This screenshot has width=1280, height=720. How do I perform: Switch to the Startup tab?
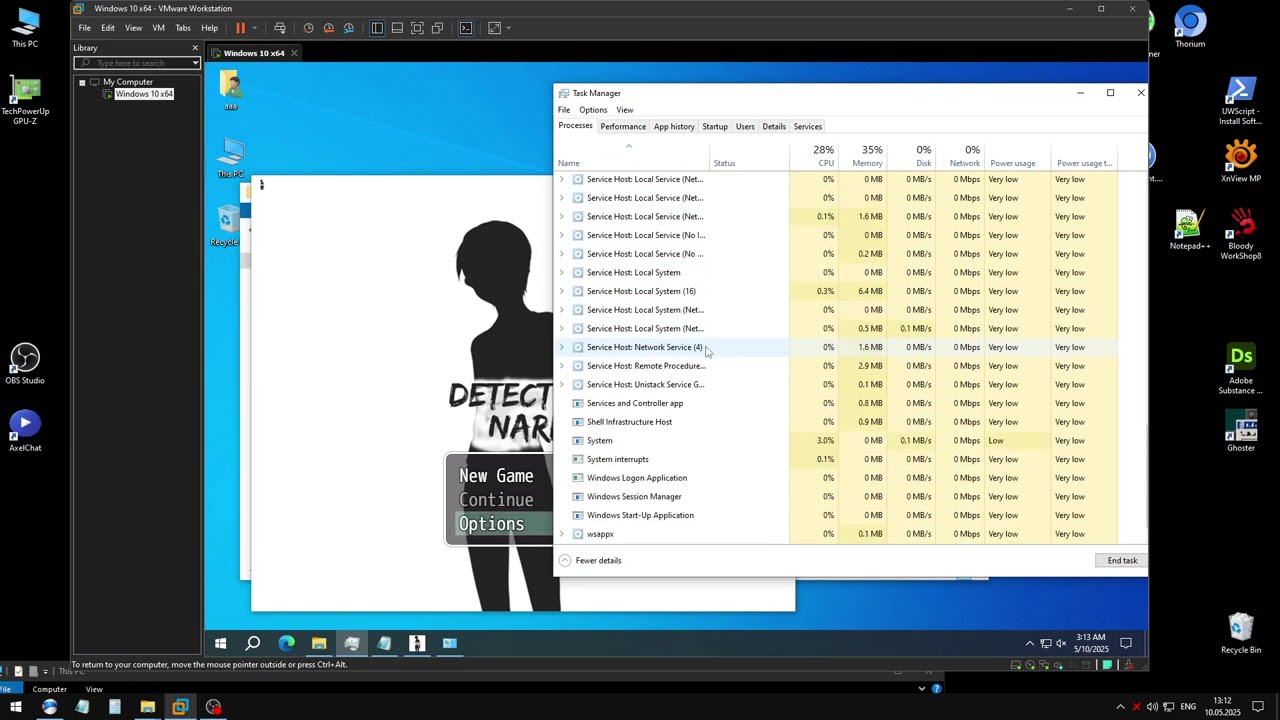tap(715, 126)
